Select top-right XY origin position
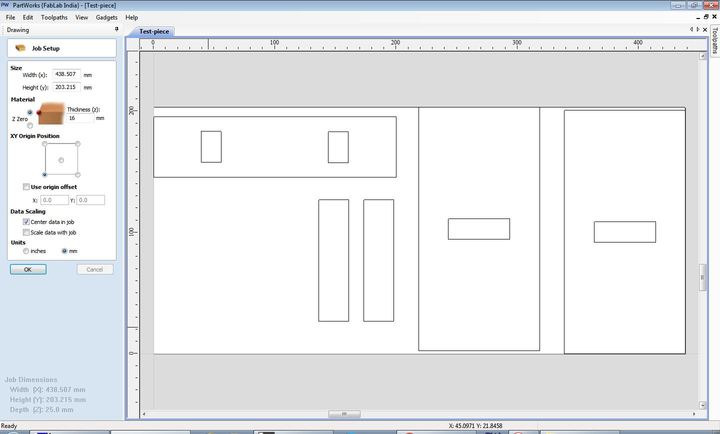720x434 pixels. [x=78, y=144]
